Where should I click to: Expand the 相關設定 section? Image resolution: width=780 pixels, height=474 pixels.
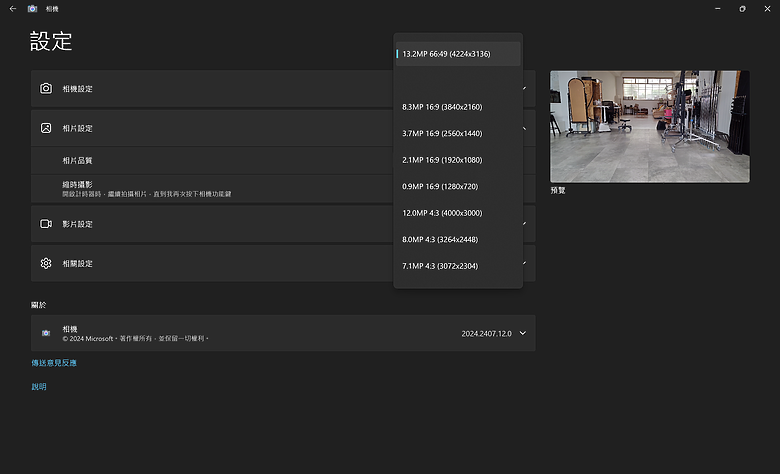pyautogui.click(x=524, y=263)
